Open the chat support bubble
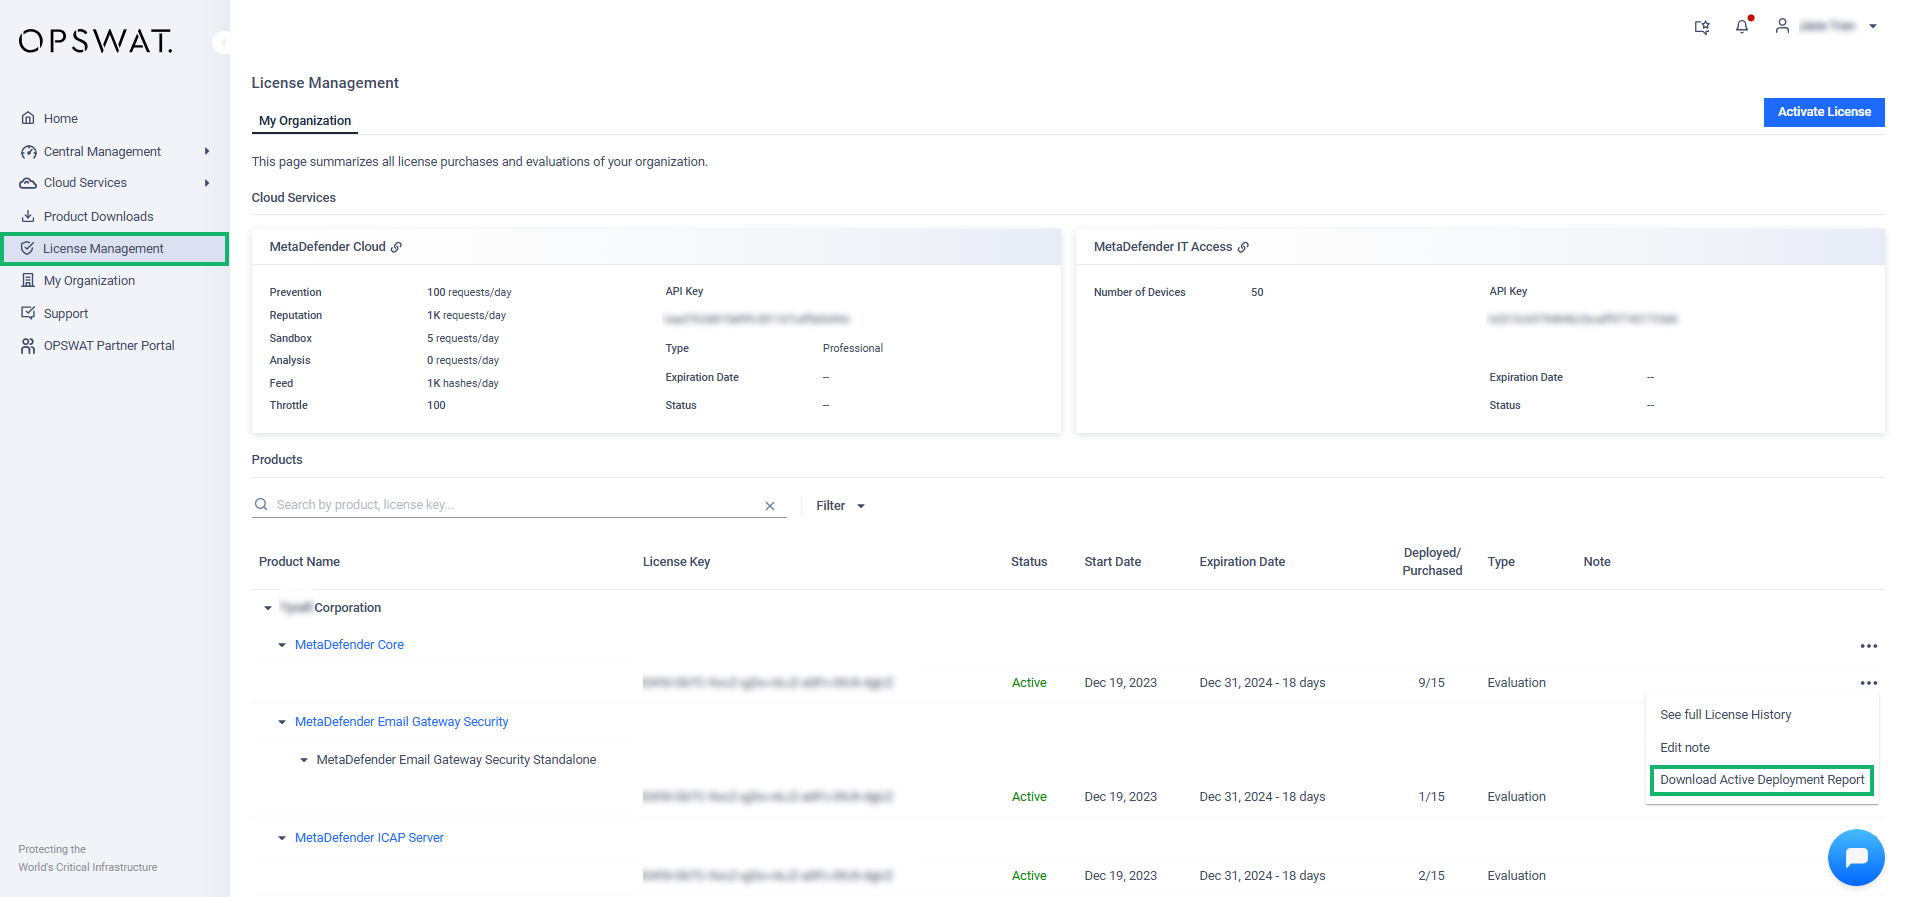1905x897 pixels. point(1856,857)
